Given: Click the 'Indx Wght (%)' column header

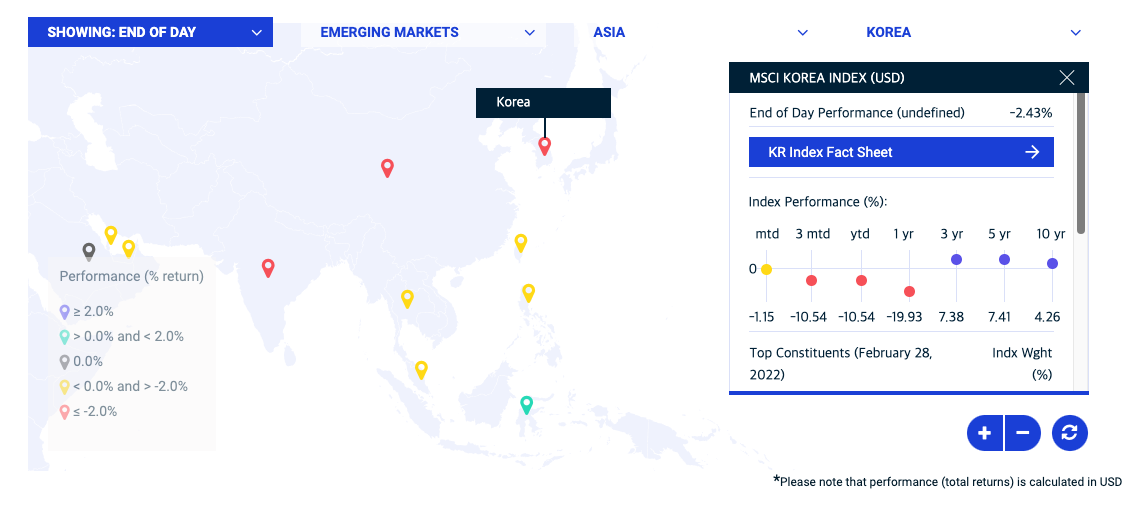Looking at the screenshot, I should click(1023, 363).
